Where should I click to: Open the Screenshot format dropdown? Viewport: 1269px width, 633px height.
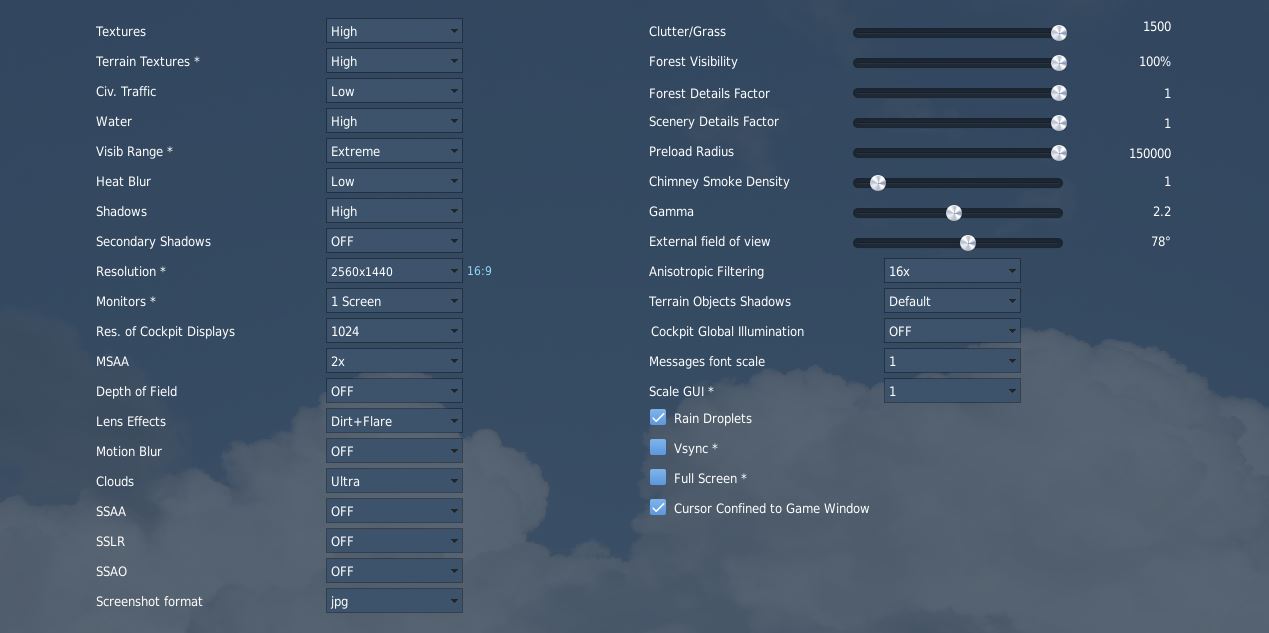pos(394,601)
